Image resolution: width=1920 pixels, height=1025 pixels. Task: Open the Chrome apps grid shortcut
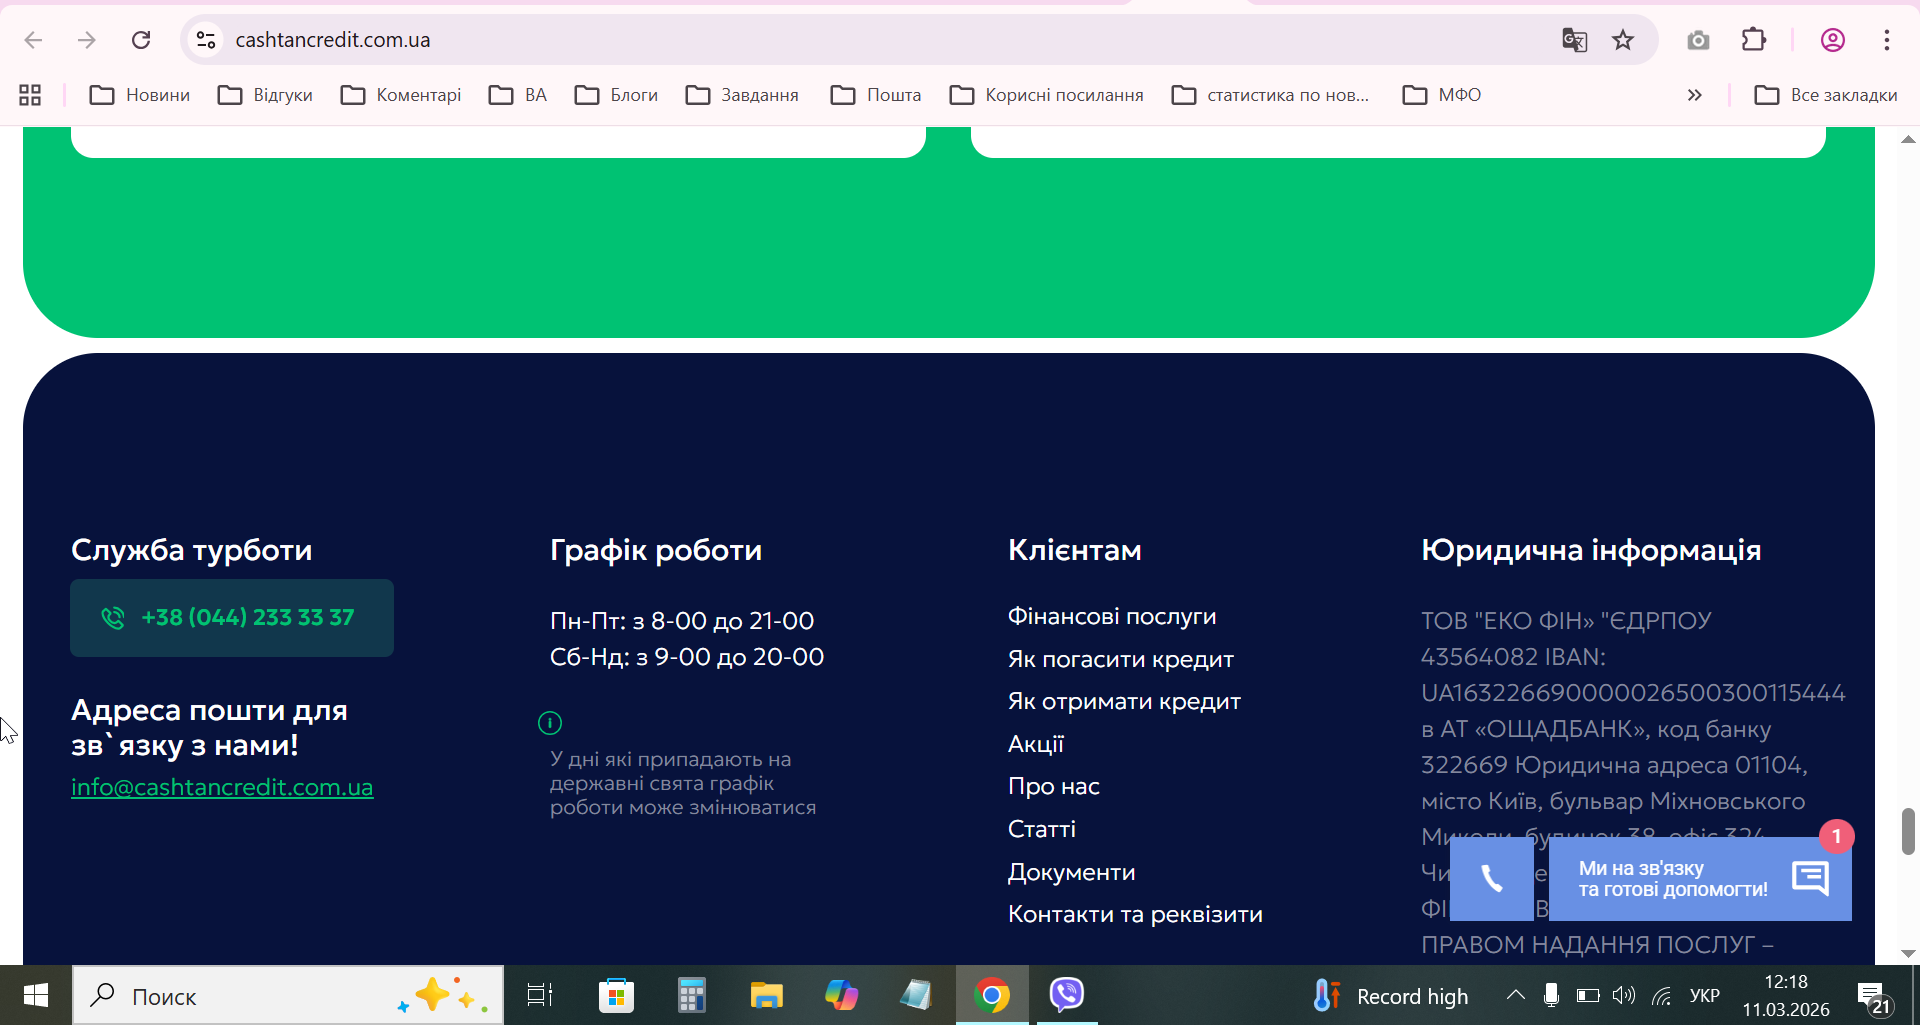click(30, 95)
